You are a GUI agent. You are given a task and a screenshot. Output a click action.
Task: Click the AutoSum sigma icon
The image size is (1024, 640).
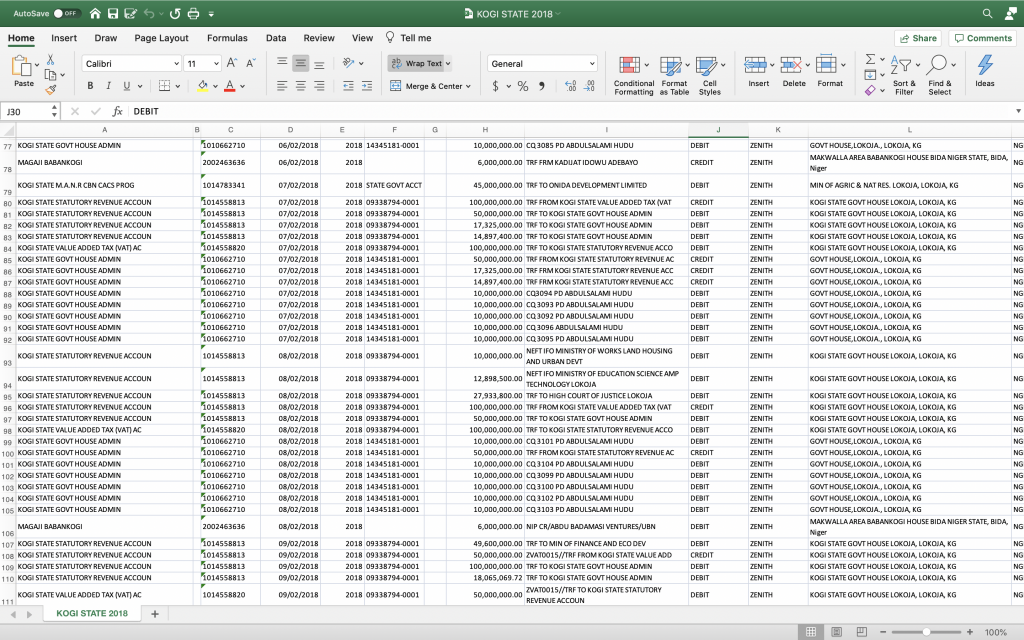pyautogui.click(x=869, y=60)
